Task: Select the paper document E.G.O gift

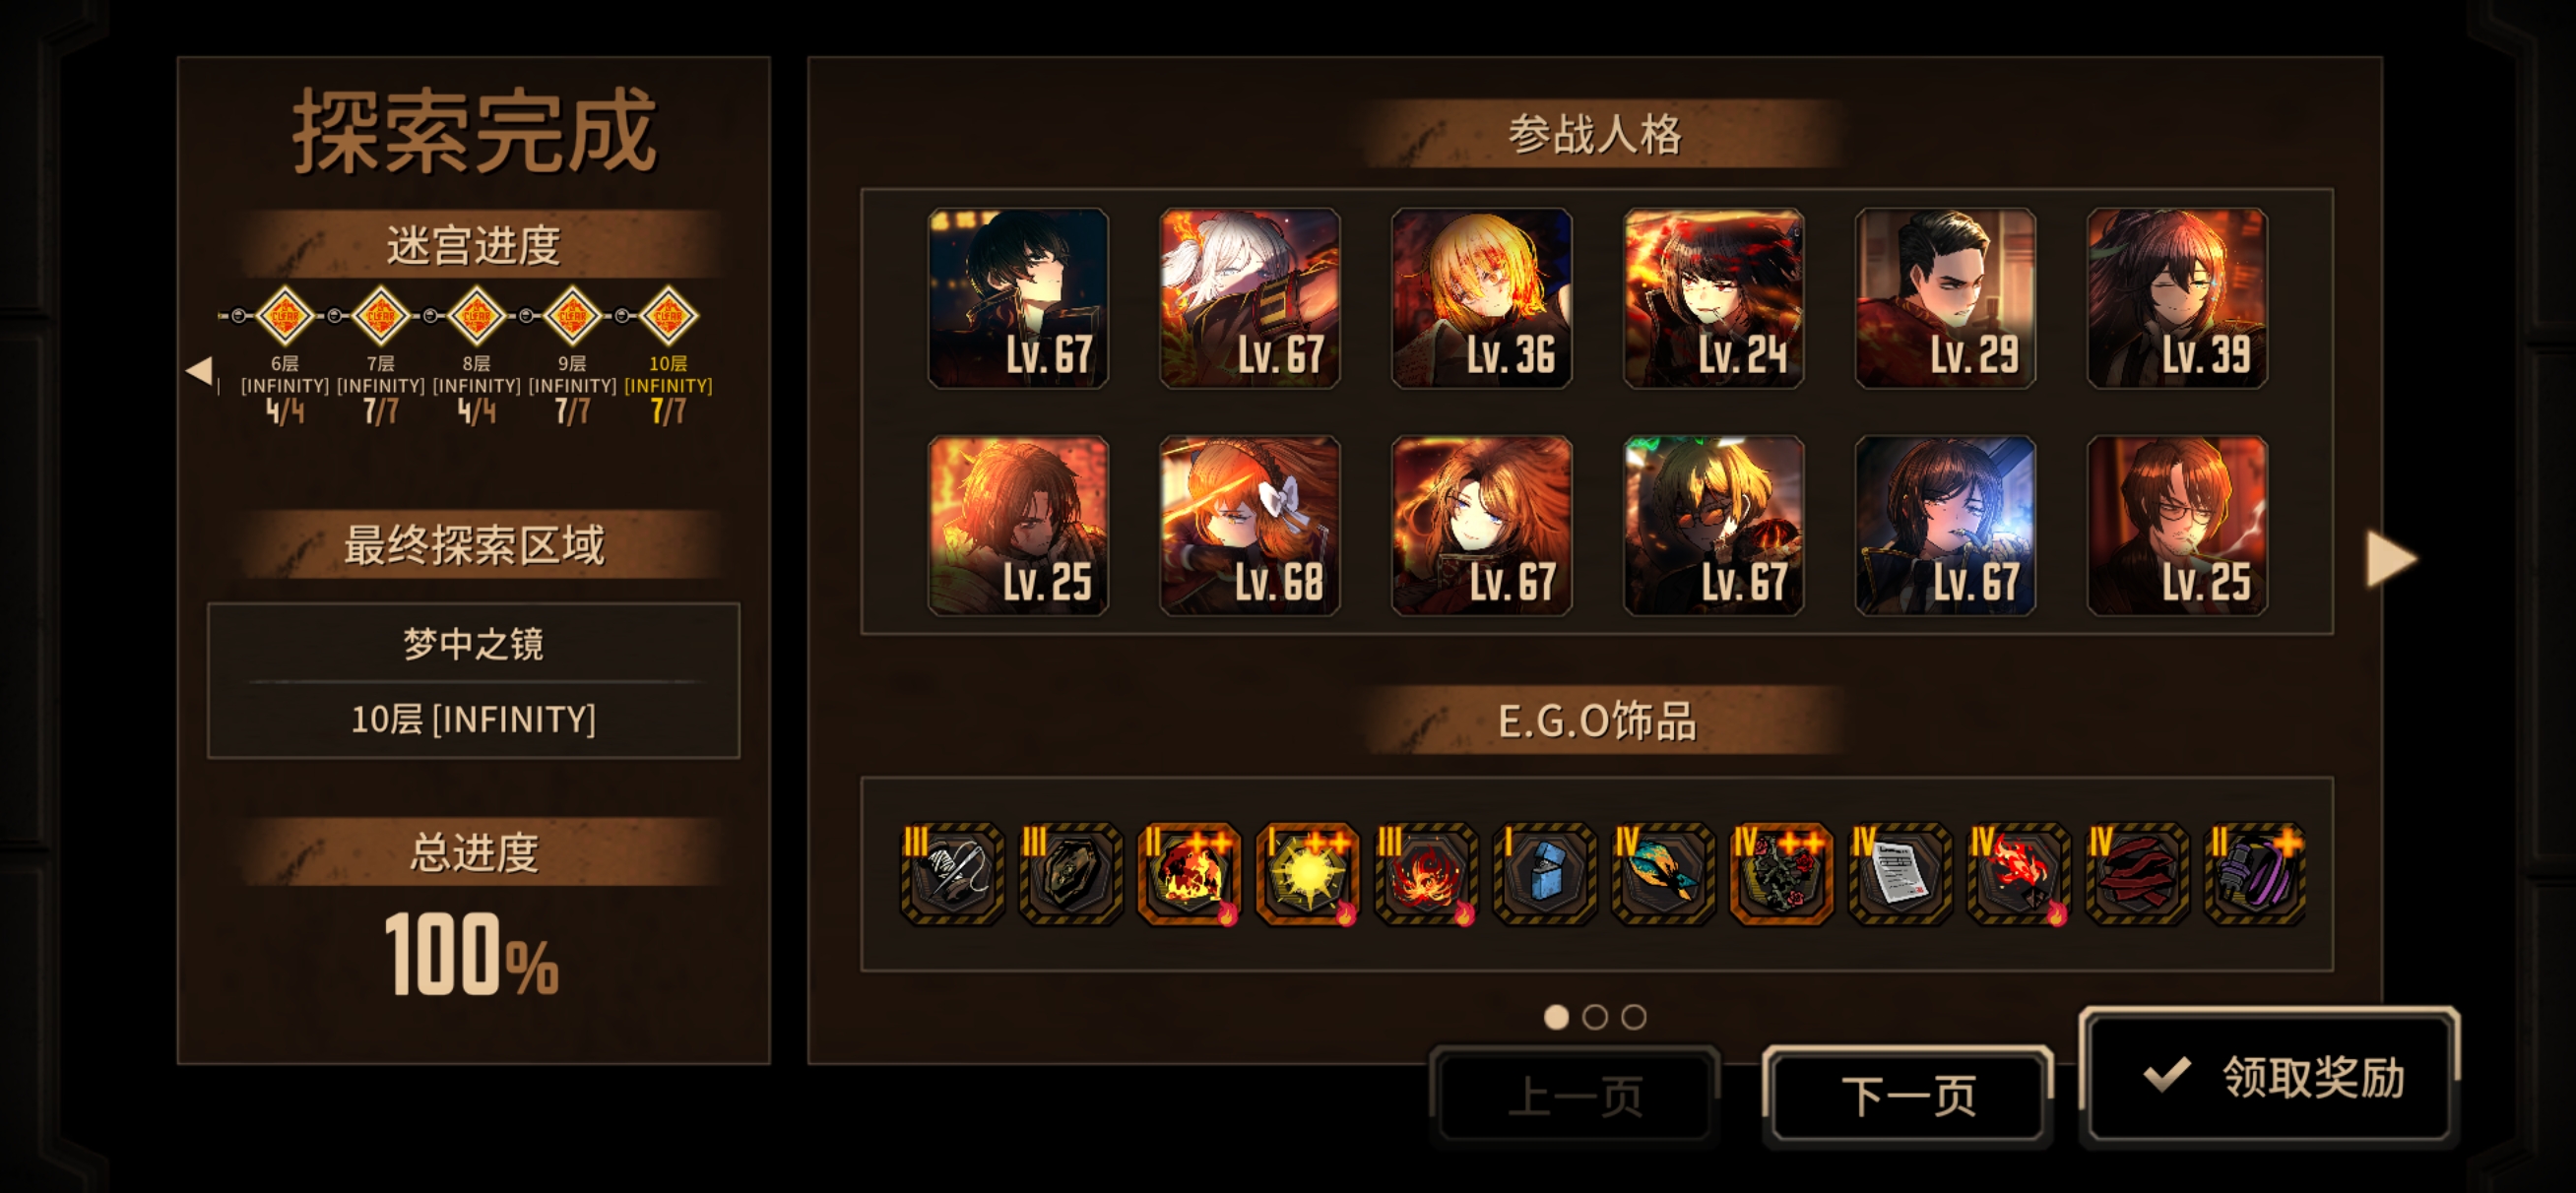Action: pos(1899,874)
